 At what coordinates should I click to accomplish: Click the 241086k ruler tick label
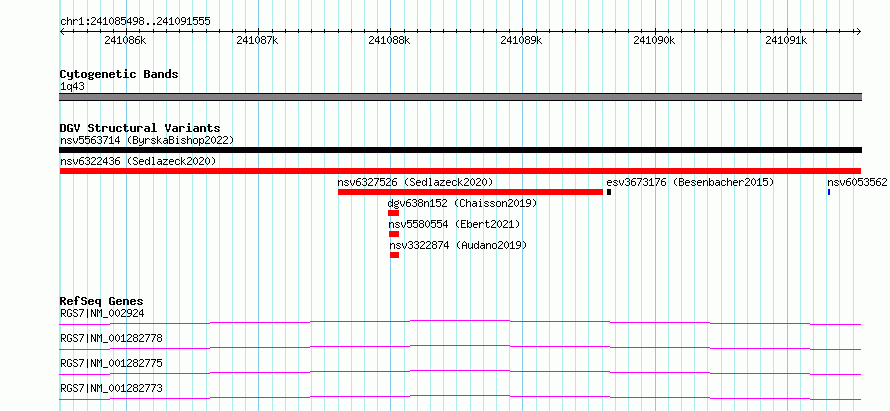click(x=125, y=40)
